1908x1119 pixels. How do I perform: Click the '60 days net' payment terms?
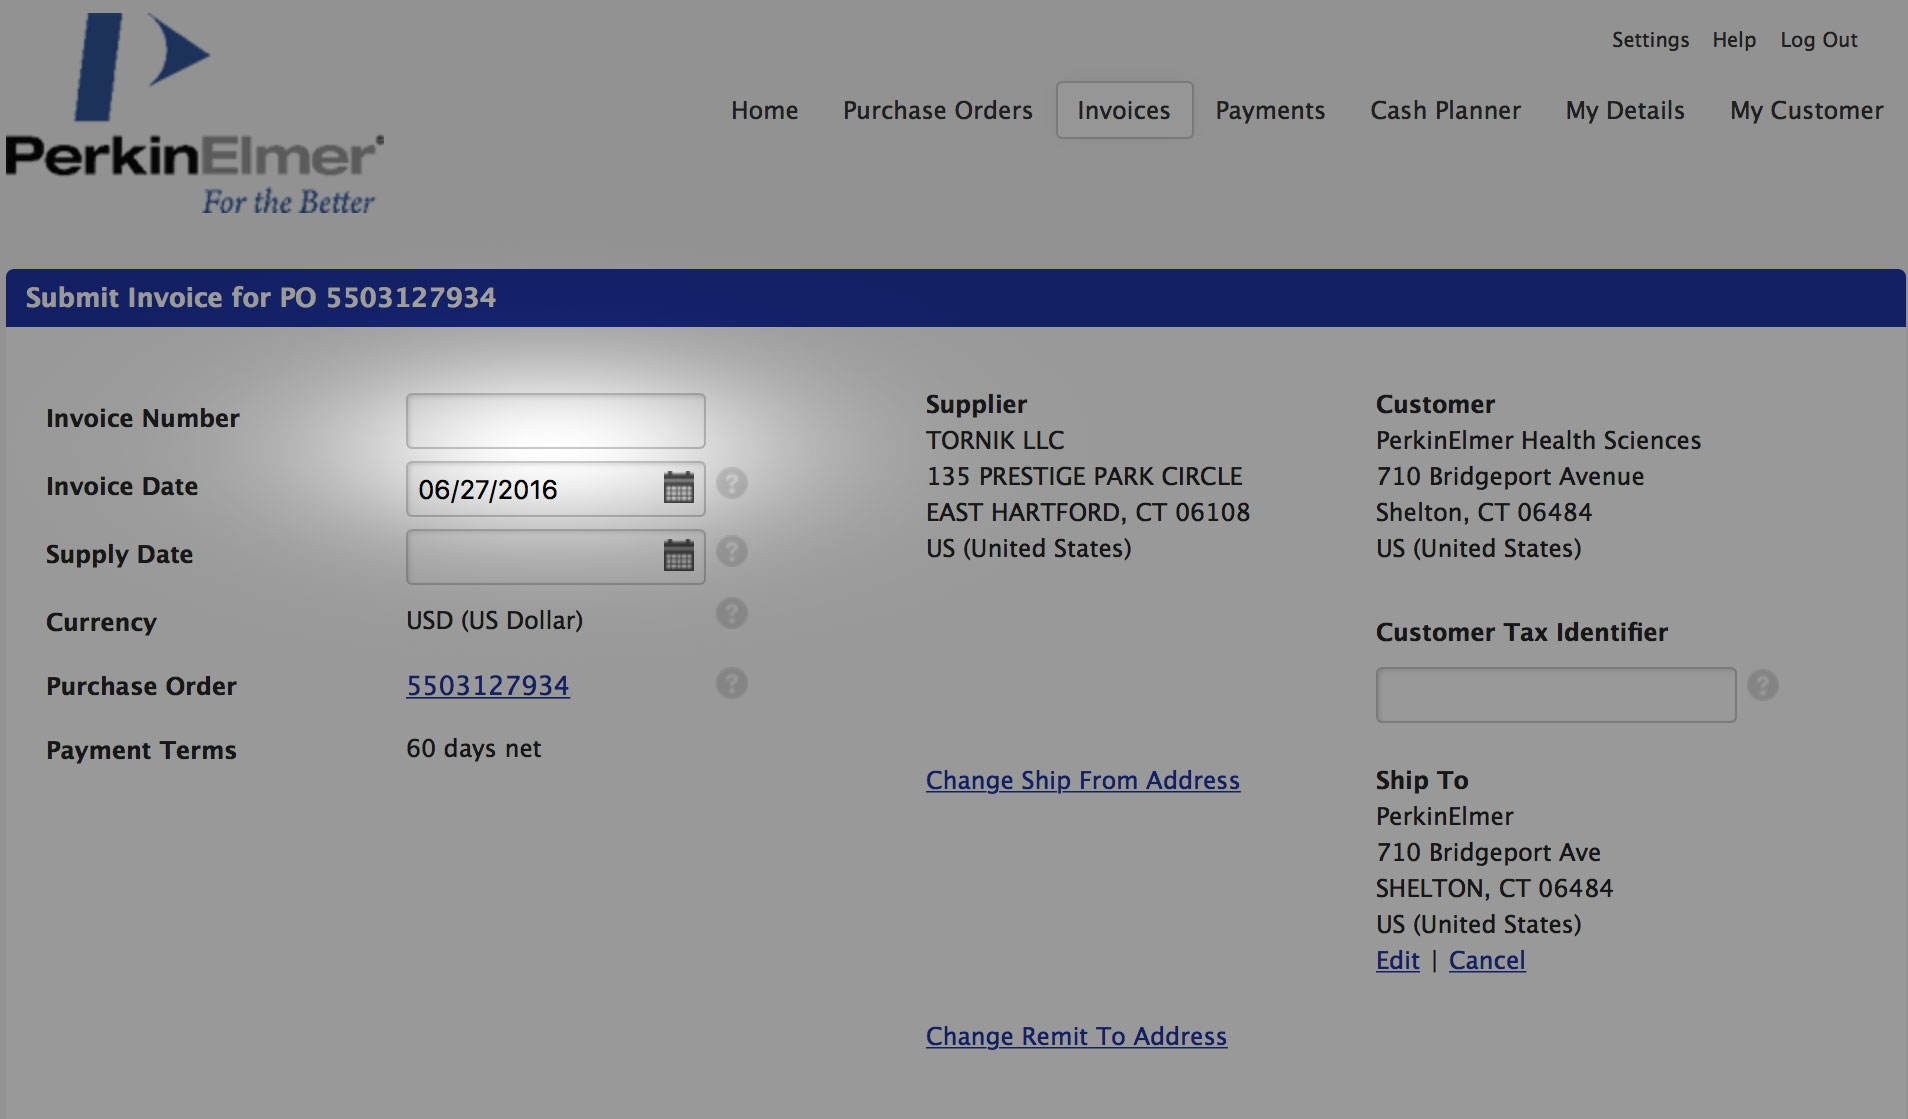473,748
